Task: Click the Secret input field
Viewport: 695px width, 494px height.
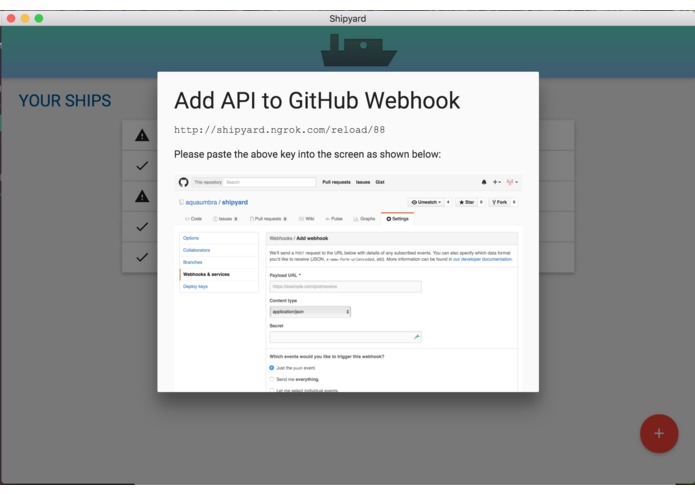Action: (x=345, y=337)
